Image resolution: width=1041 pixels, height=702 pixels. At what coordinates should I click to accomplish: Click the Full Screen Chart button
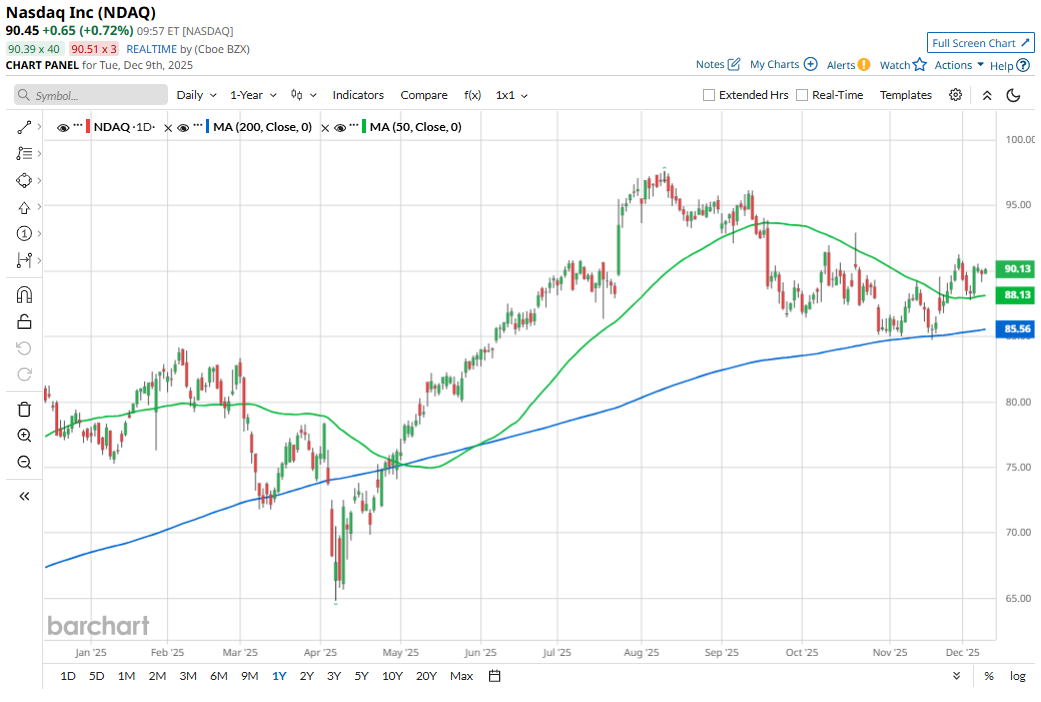tap(980, 43)
